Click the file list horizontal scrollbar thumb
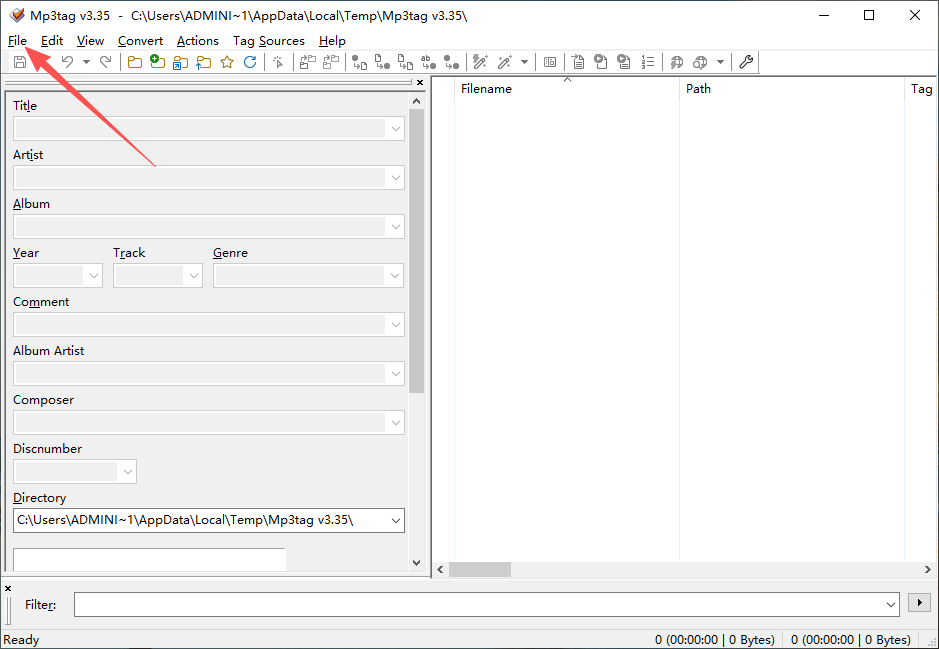Viewport: 939px width, 649px height. [480, 569]
